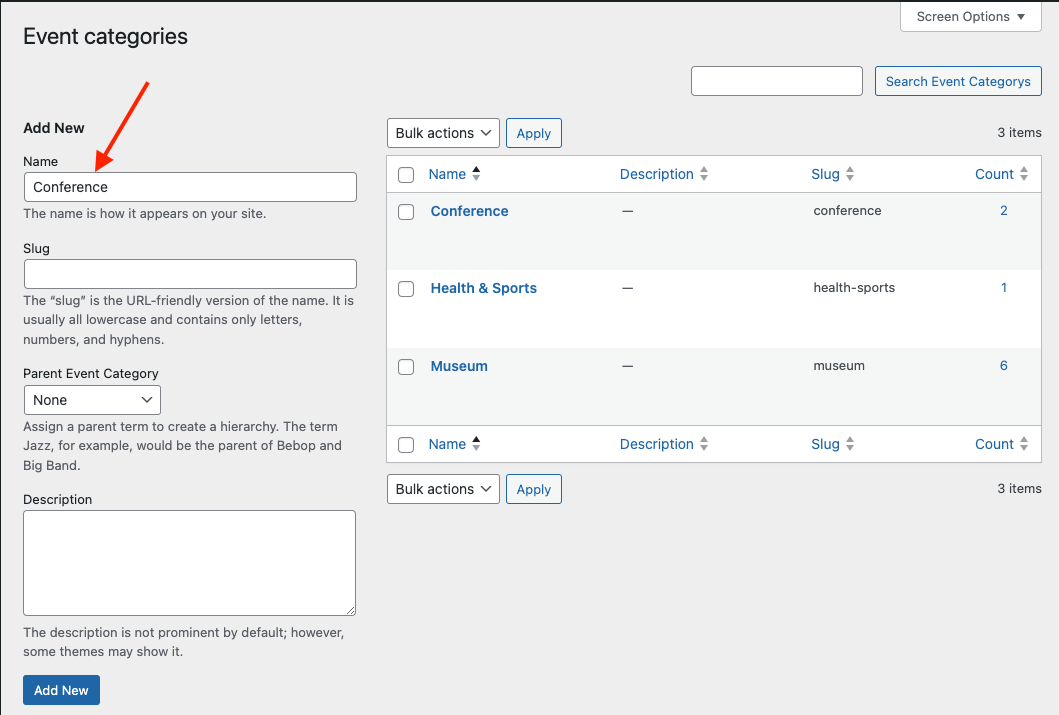Check the Museum category checkbox
The height and width of the screenshot is (715, 1059).
click(x=406, y=367)
